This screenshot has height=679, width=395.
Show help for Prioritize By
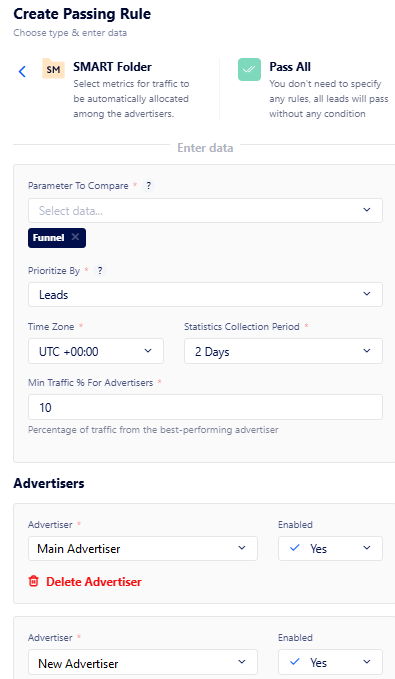point(100,271)
